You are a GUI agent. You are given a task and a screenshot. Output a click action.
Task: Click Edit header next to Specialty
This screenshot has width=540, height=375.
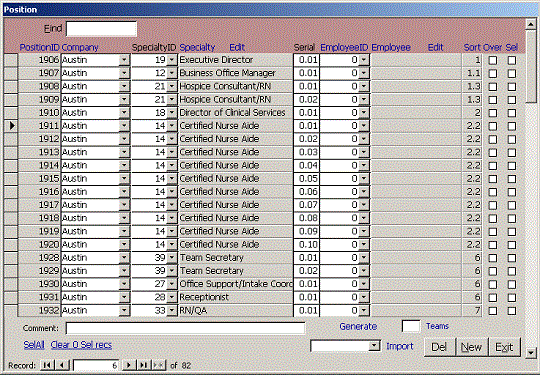(237, 47)
